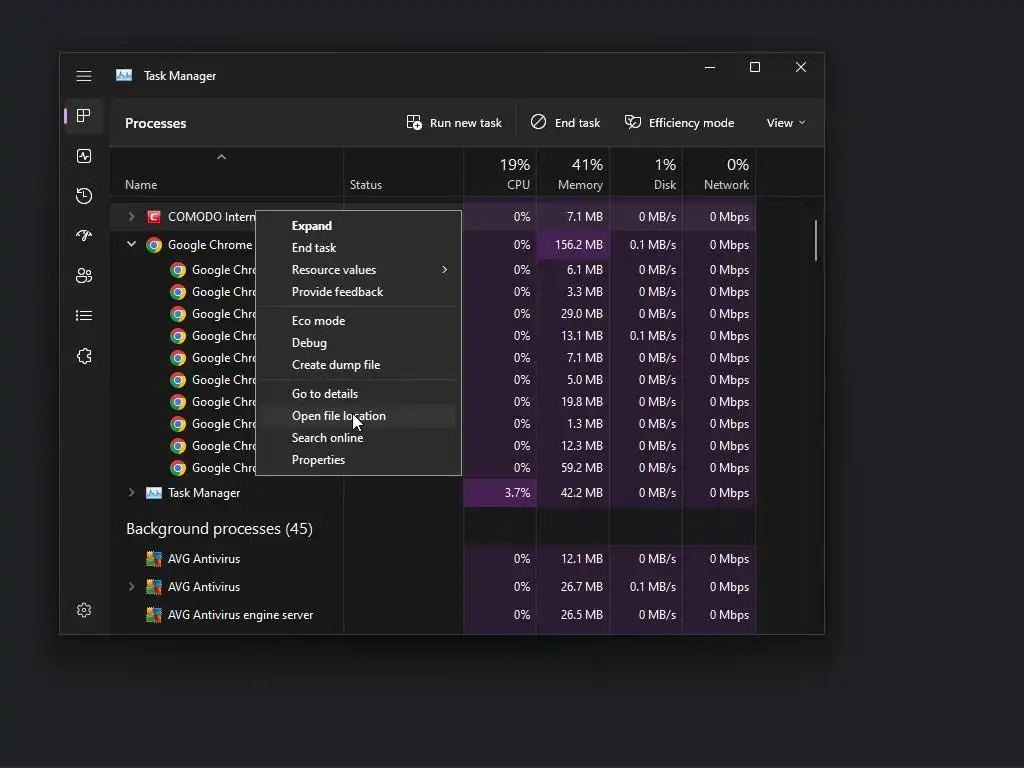The image size is (1024, 768).
Task: Click the 42.2 MB memory value
Action: coord(581,493)
